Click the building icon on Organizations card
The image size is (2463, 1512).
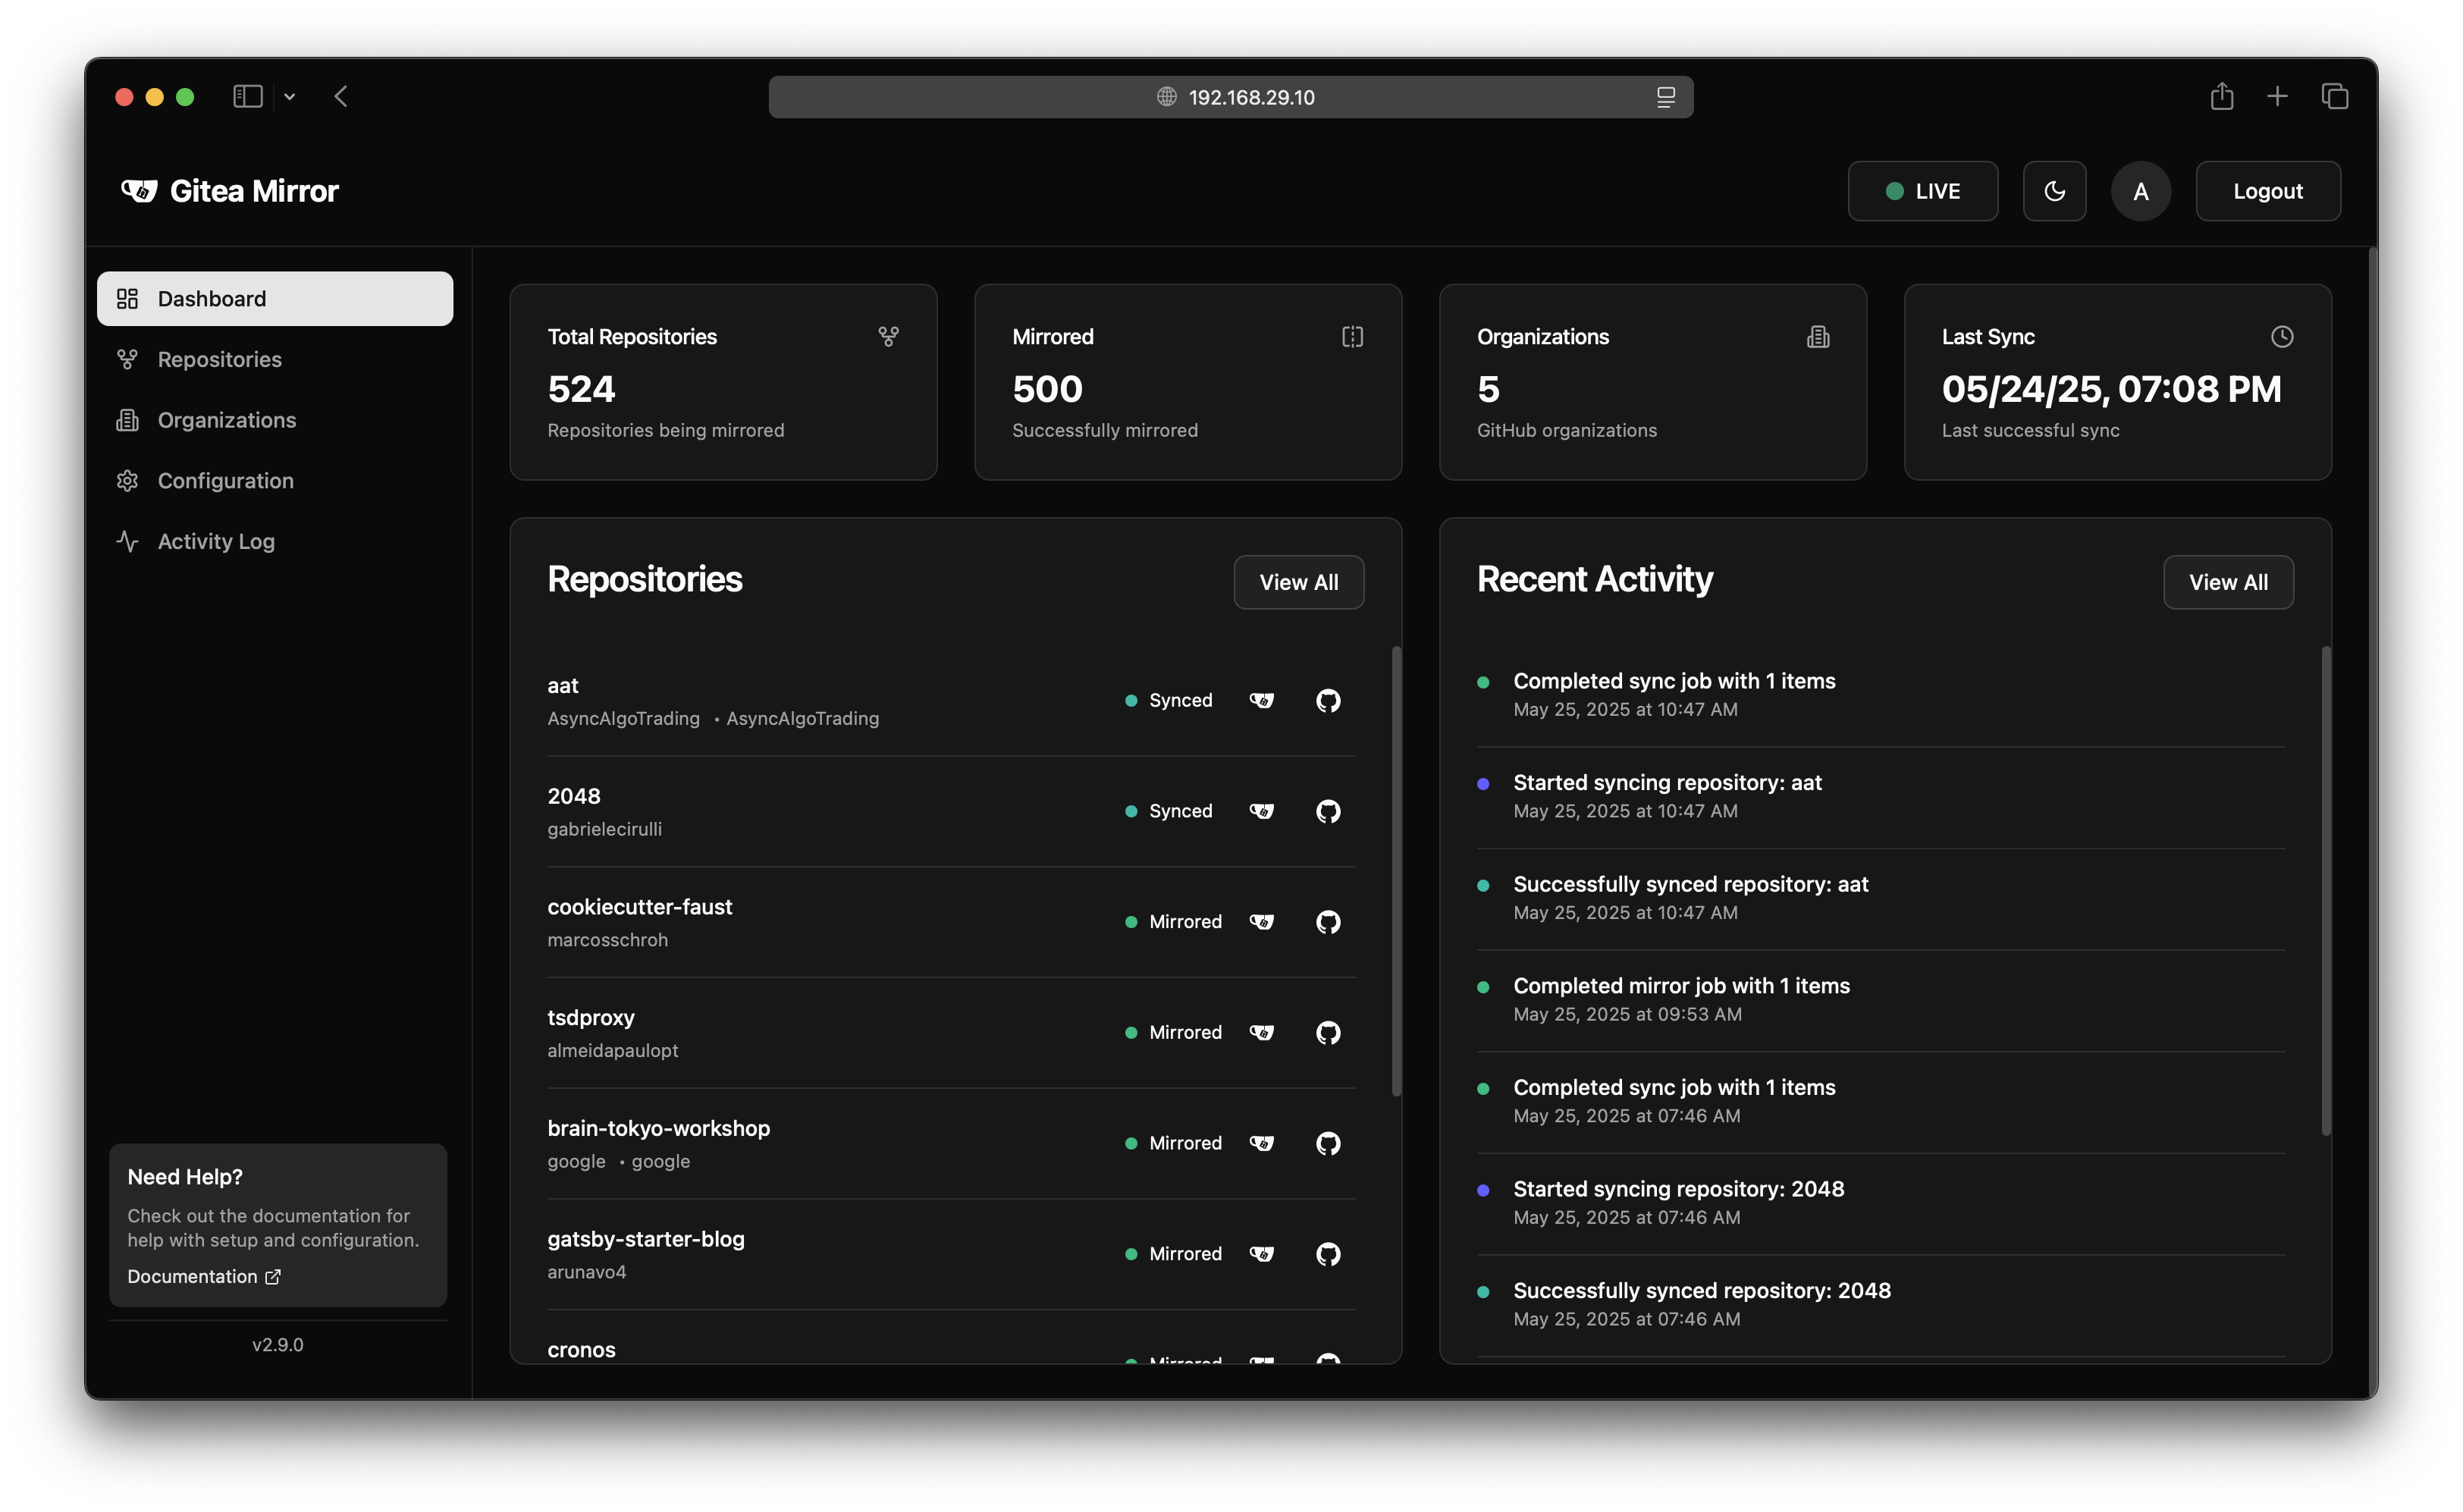tap(1818, 337)
